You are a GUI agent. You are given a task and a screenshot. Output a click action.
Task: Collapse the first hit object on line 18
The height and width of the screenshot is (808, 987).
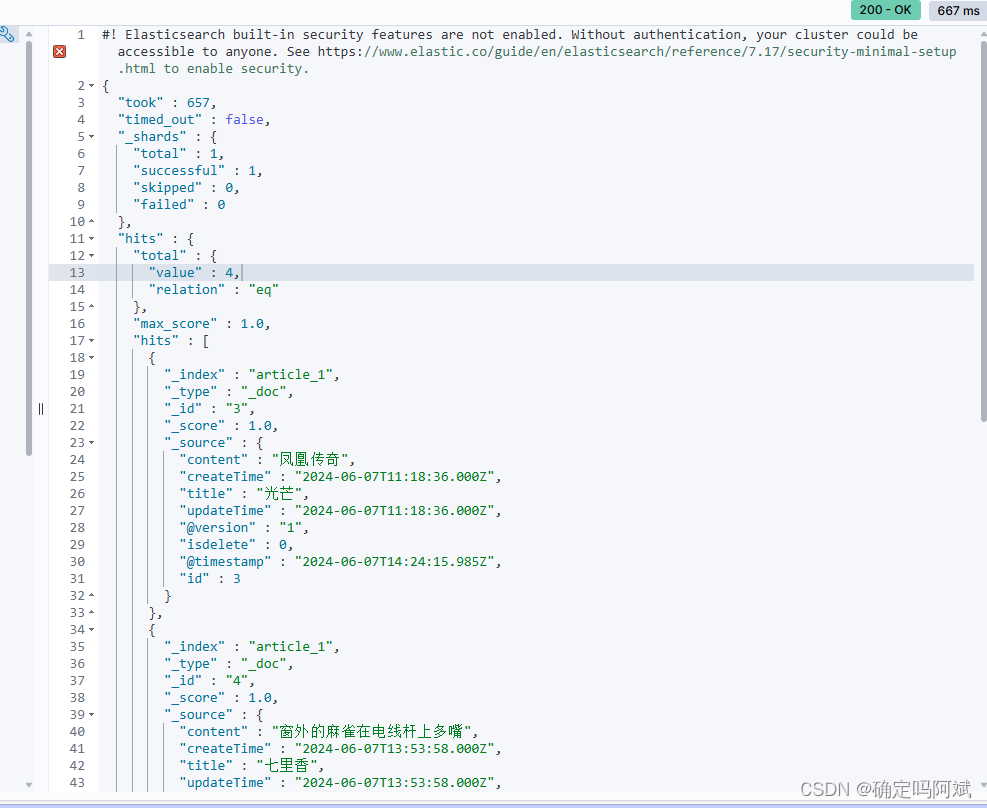92,357
